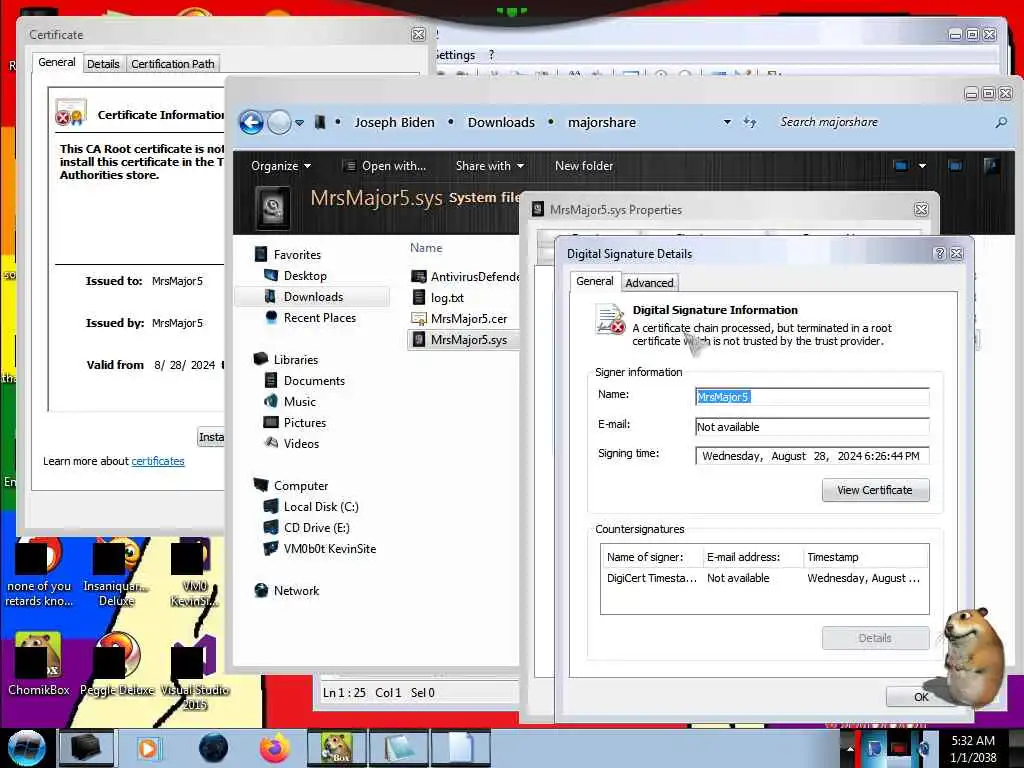Open the Share with dropdown

(x=490, y=166)
